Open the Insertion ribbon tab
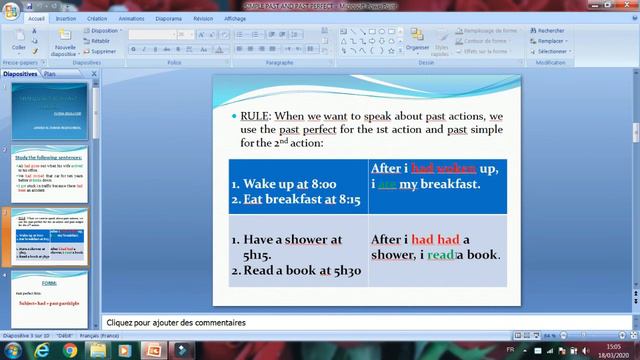640x360 pixels. pyautogui.click(x=66, y=19)
